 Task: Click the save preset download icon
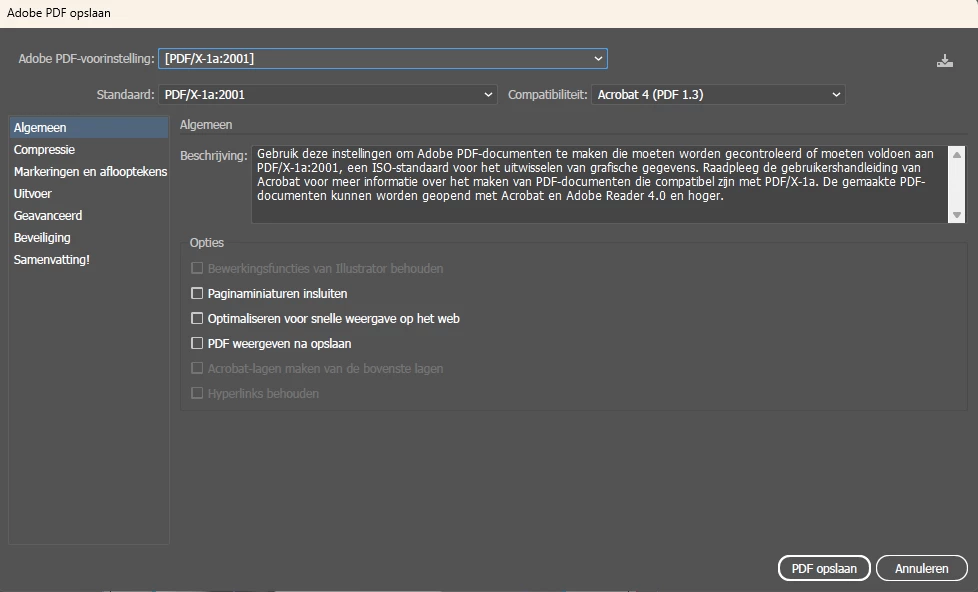pyautogui.click(x=945, y=61)
